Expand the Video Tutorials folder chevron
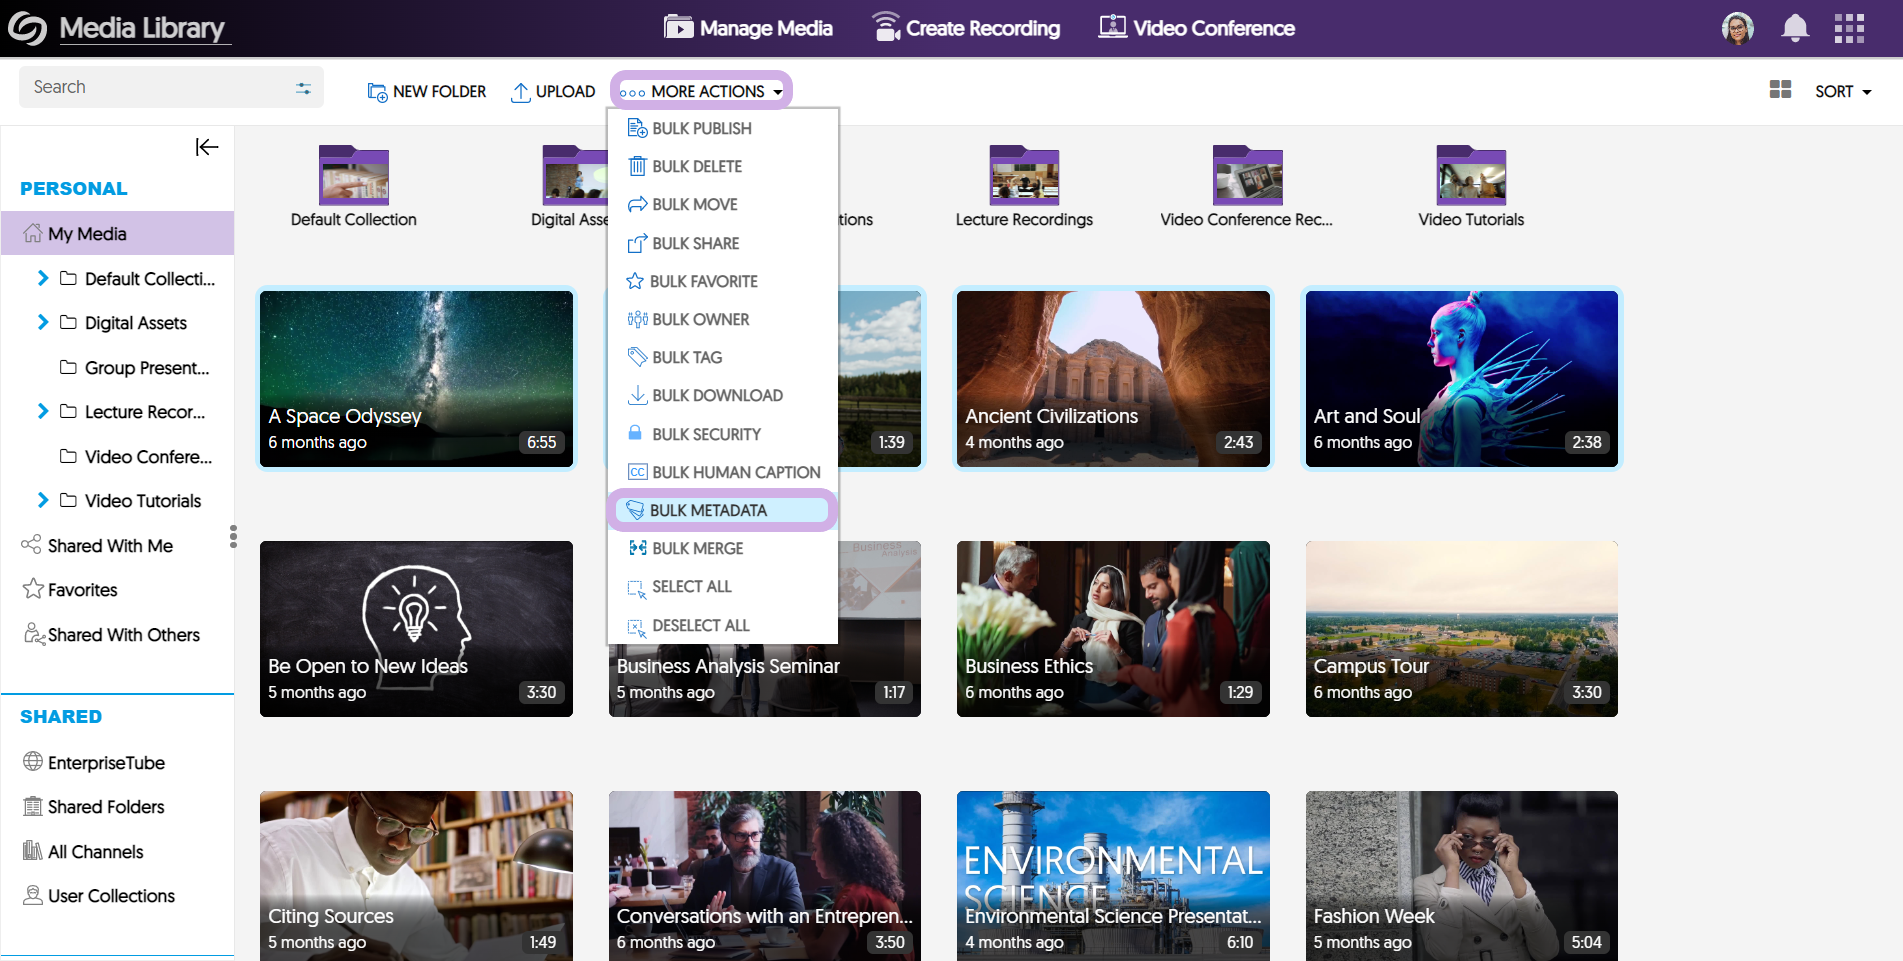1903x961 pixels. [43, 500]
